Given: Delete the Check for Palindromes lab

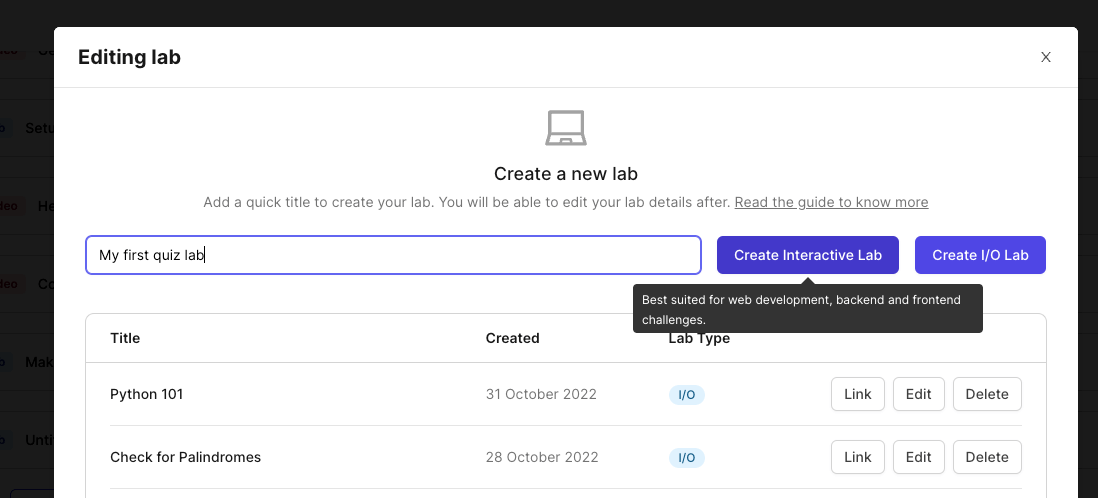Looking at the screenshot, I should point(986,457).
